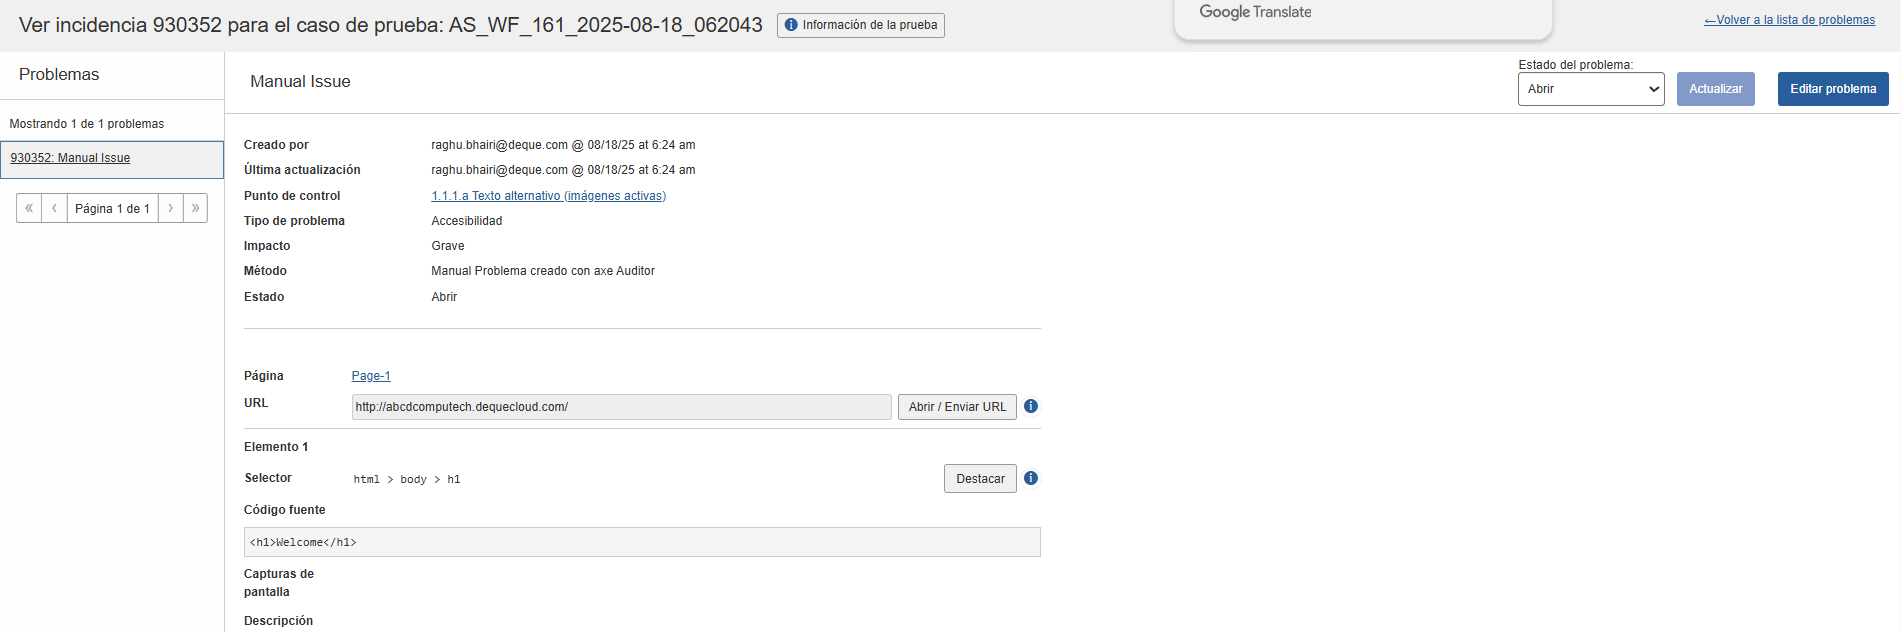The width and height of the screenshot is (1902, 632).
Task: Click into the URL text field
Action: point(620,407)
